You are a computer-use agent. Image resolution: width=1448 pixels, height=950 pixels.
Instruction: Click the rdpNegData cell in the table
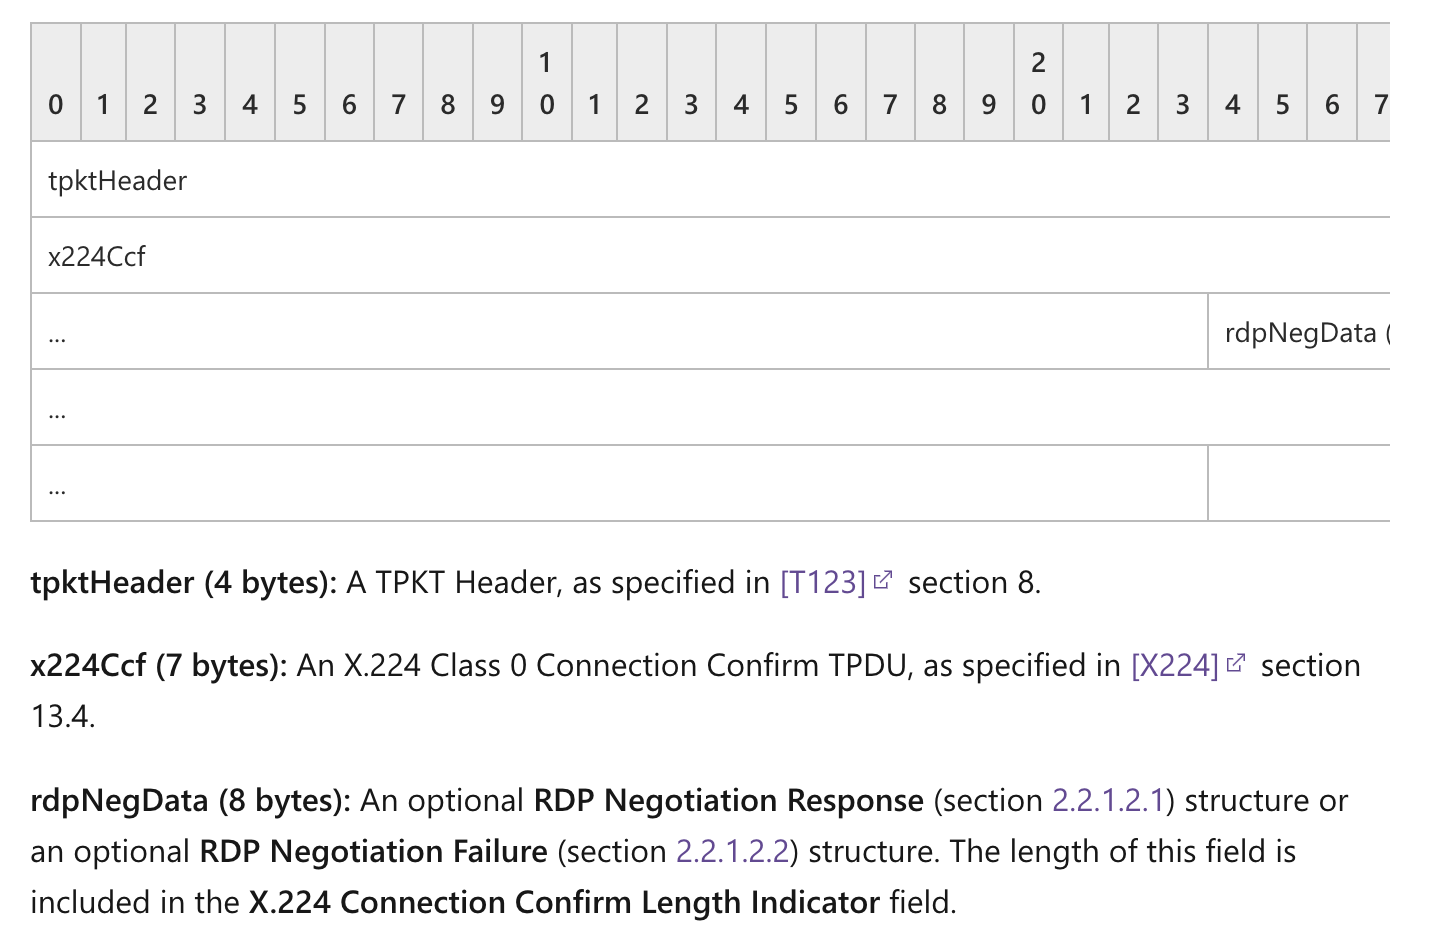(x=1299, y=332)
